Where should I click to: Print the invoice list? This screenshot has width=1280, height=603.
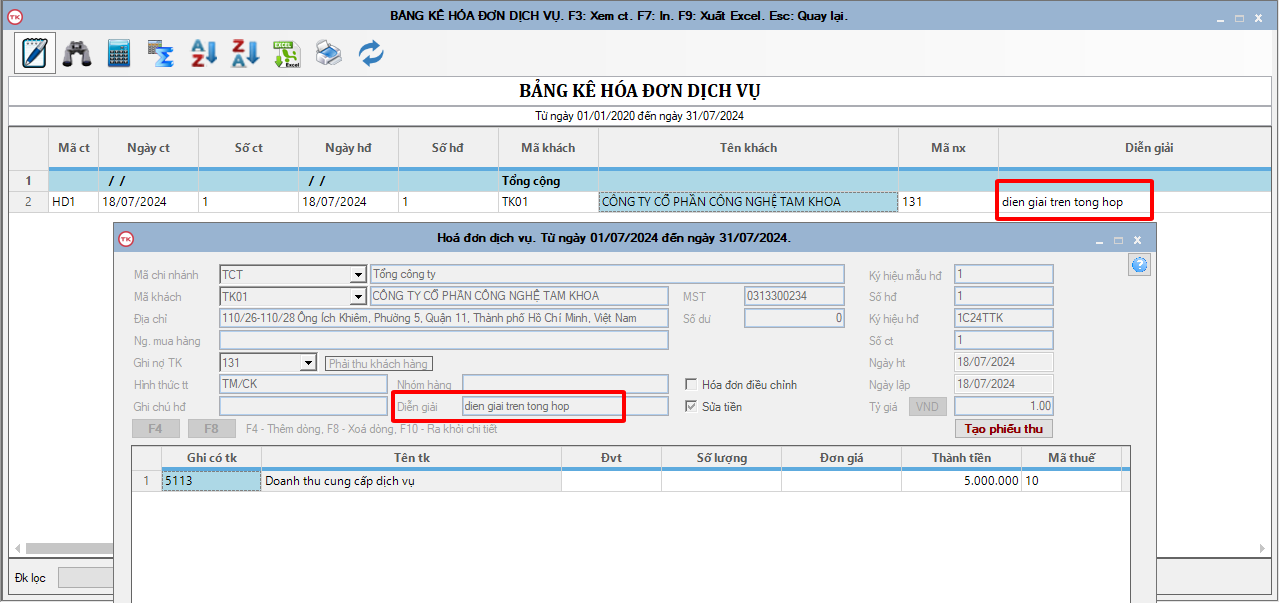pos(329,53)
